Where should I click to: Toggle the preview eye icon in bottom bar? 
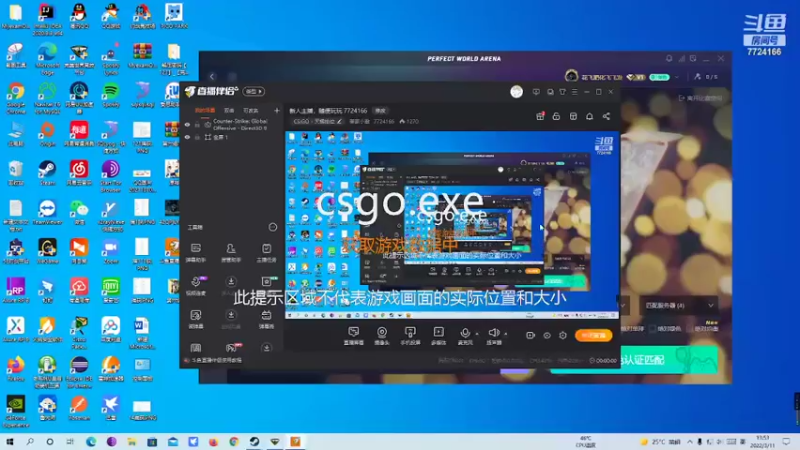[x=547, y=335]
